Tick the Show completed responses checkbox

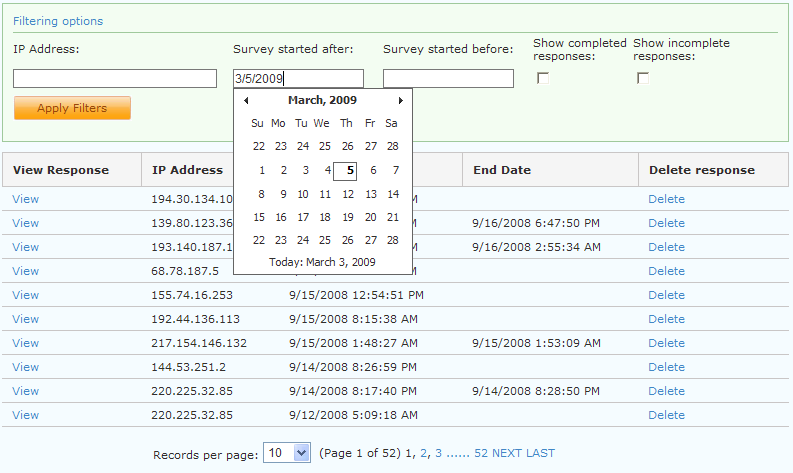coord(543,79)
